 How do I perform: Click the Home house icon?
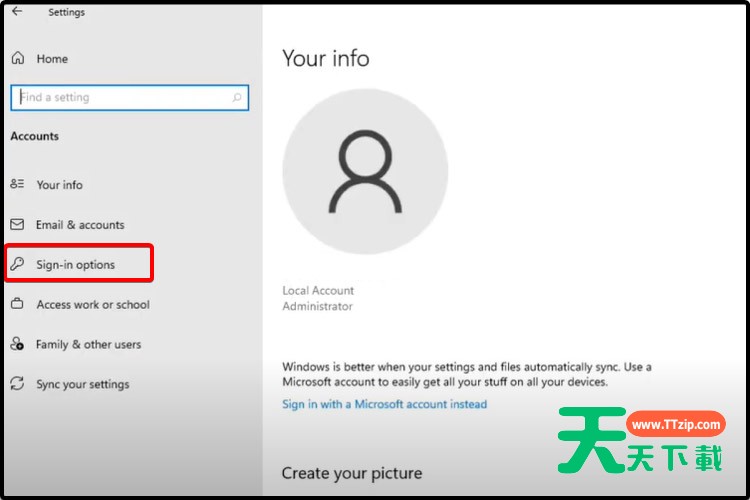(18, 58)
